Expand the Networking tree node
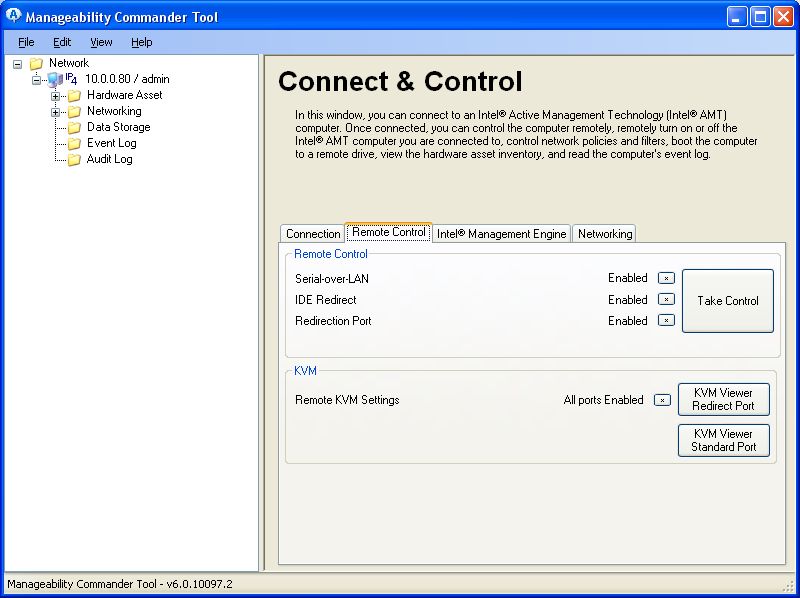 [x=56, y=112]
